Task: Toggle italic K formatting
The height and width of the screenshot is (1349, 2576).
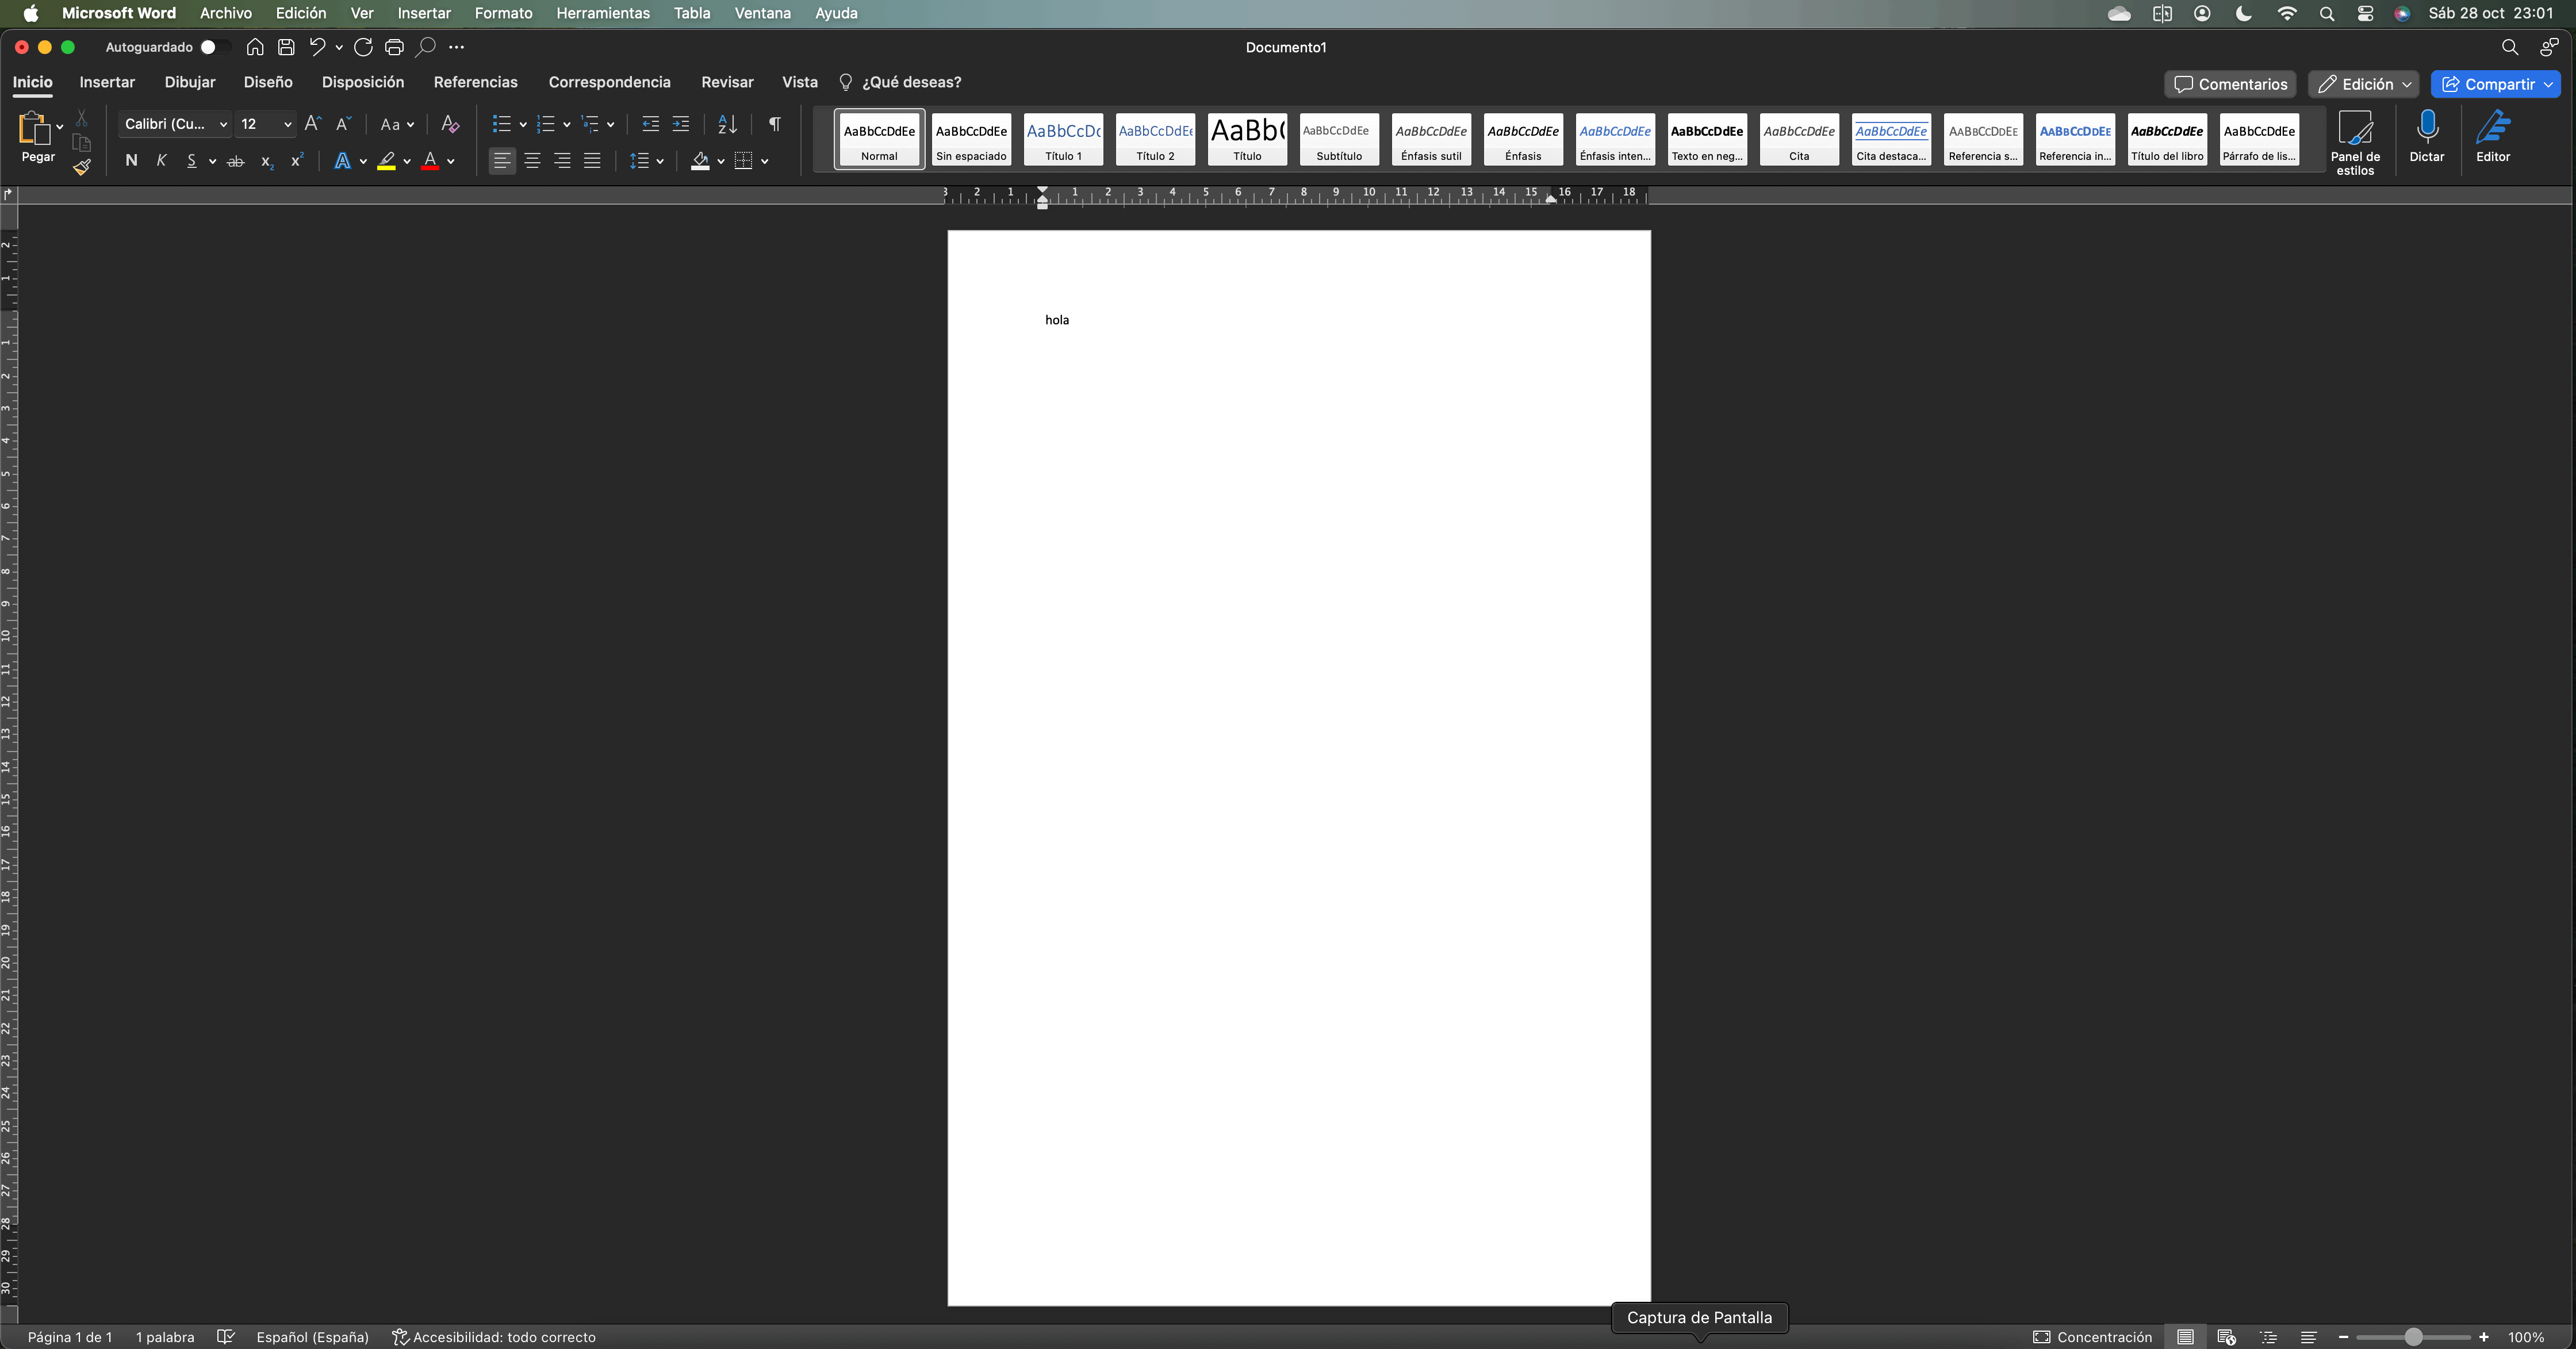Action: 161,161
